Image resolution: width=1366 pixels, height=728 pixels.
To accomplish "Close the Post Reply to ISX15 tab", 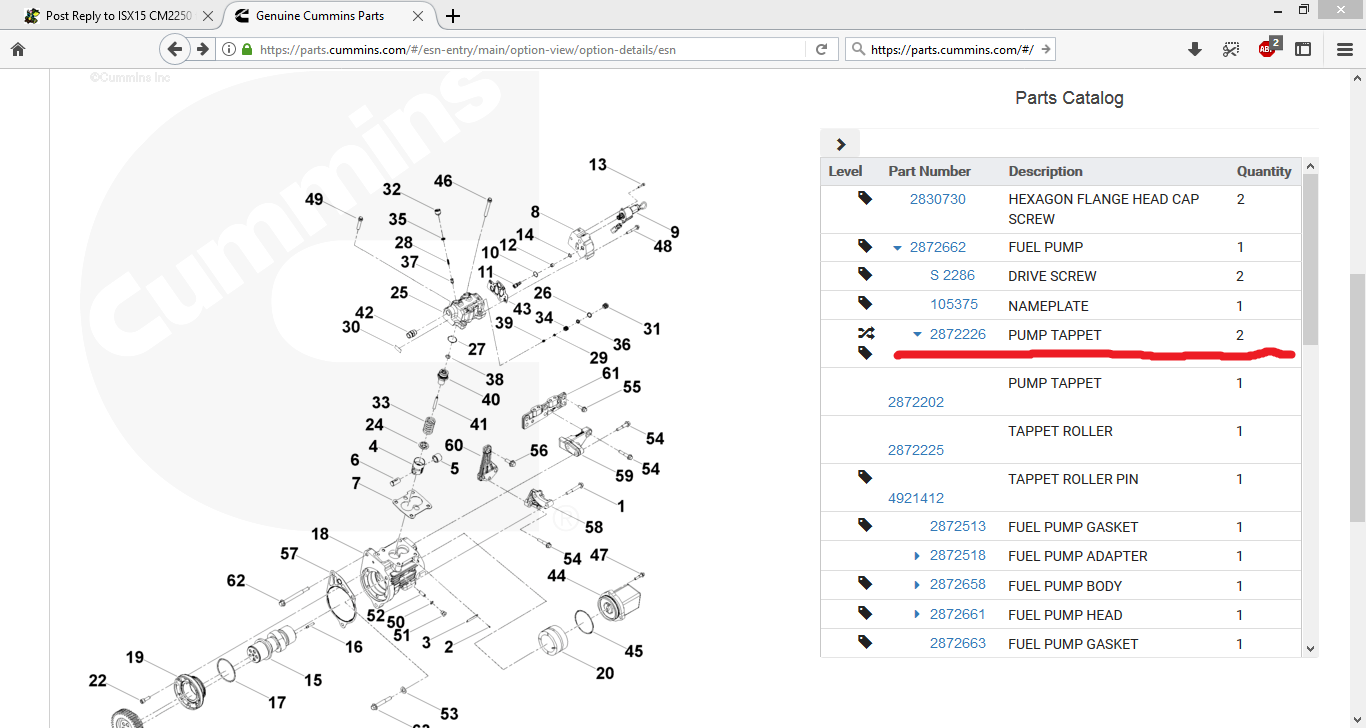I will [207, 16].
